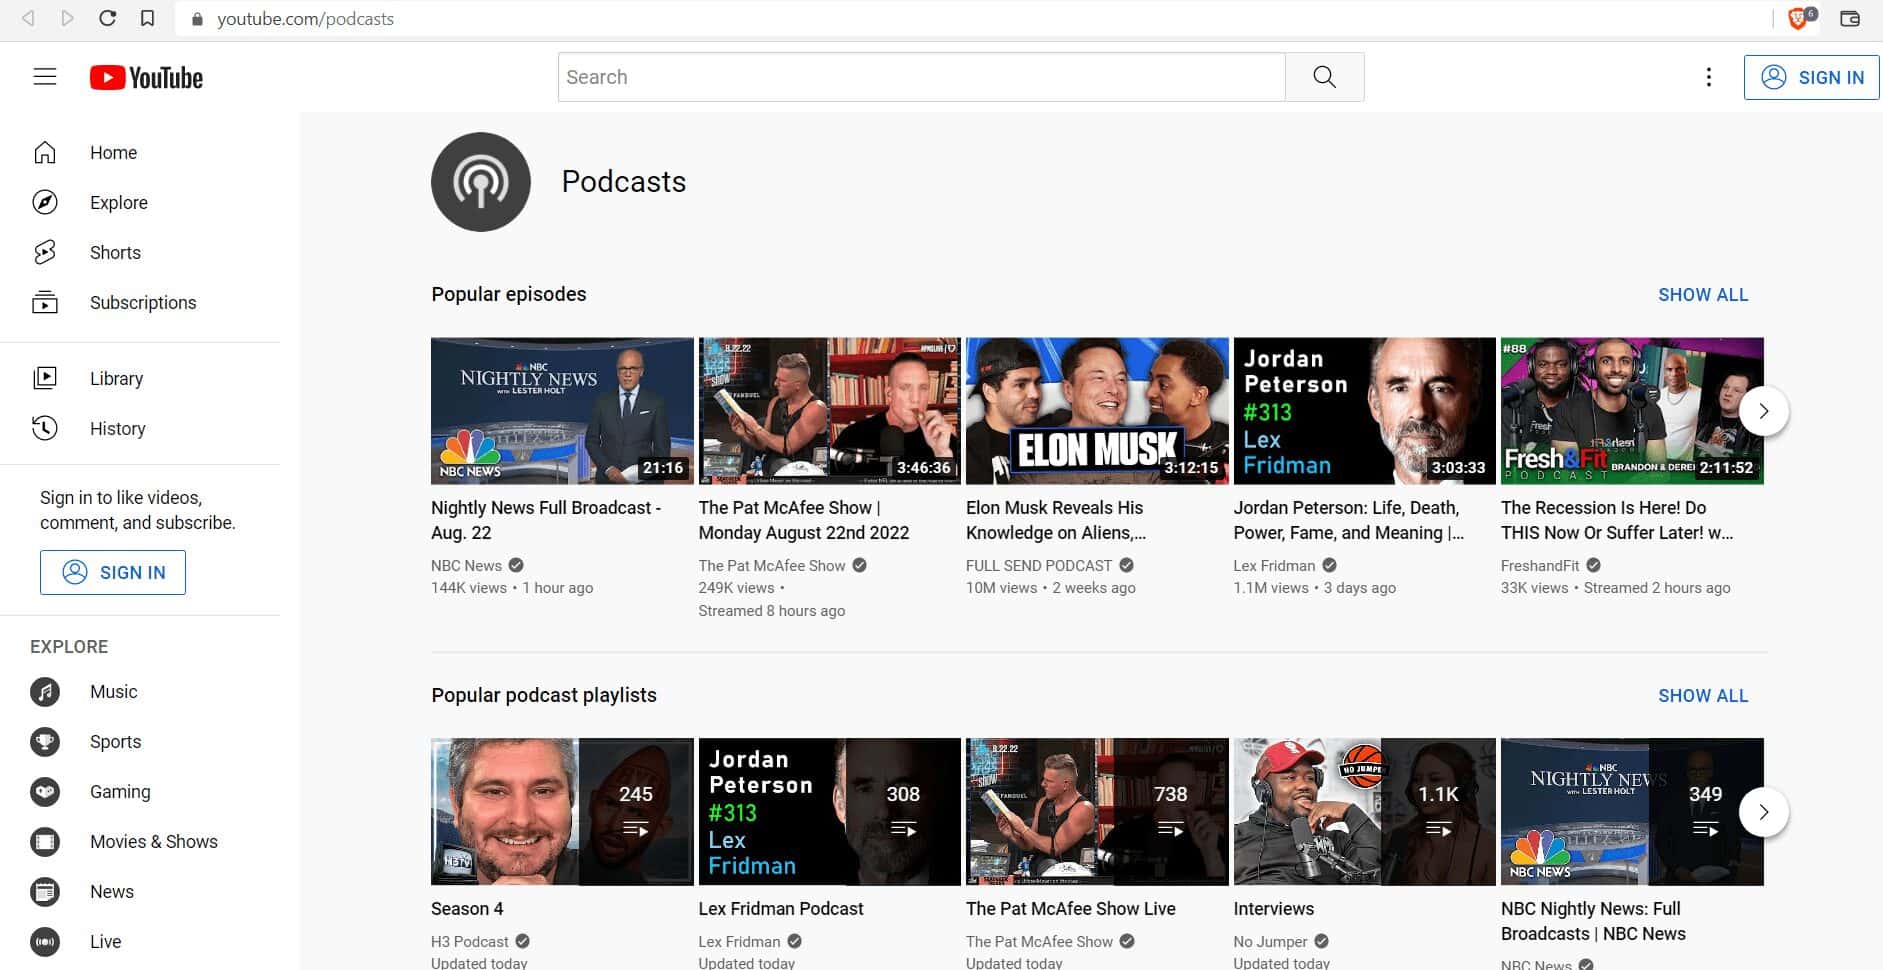Click the Library icon
1883x970 pixels.
coord(45,378)
